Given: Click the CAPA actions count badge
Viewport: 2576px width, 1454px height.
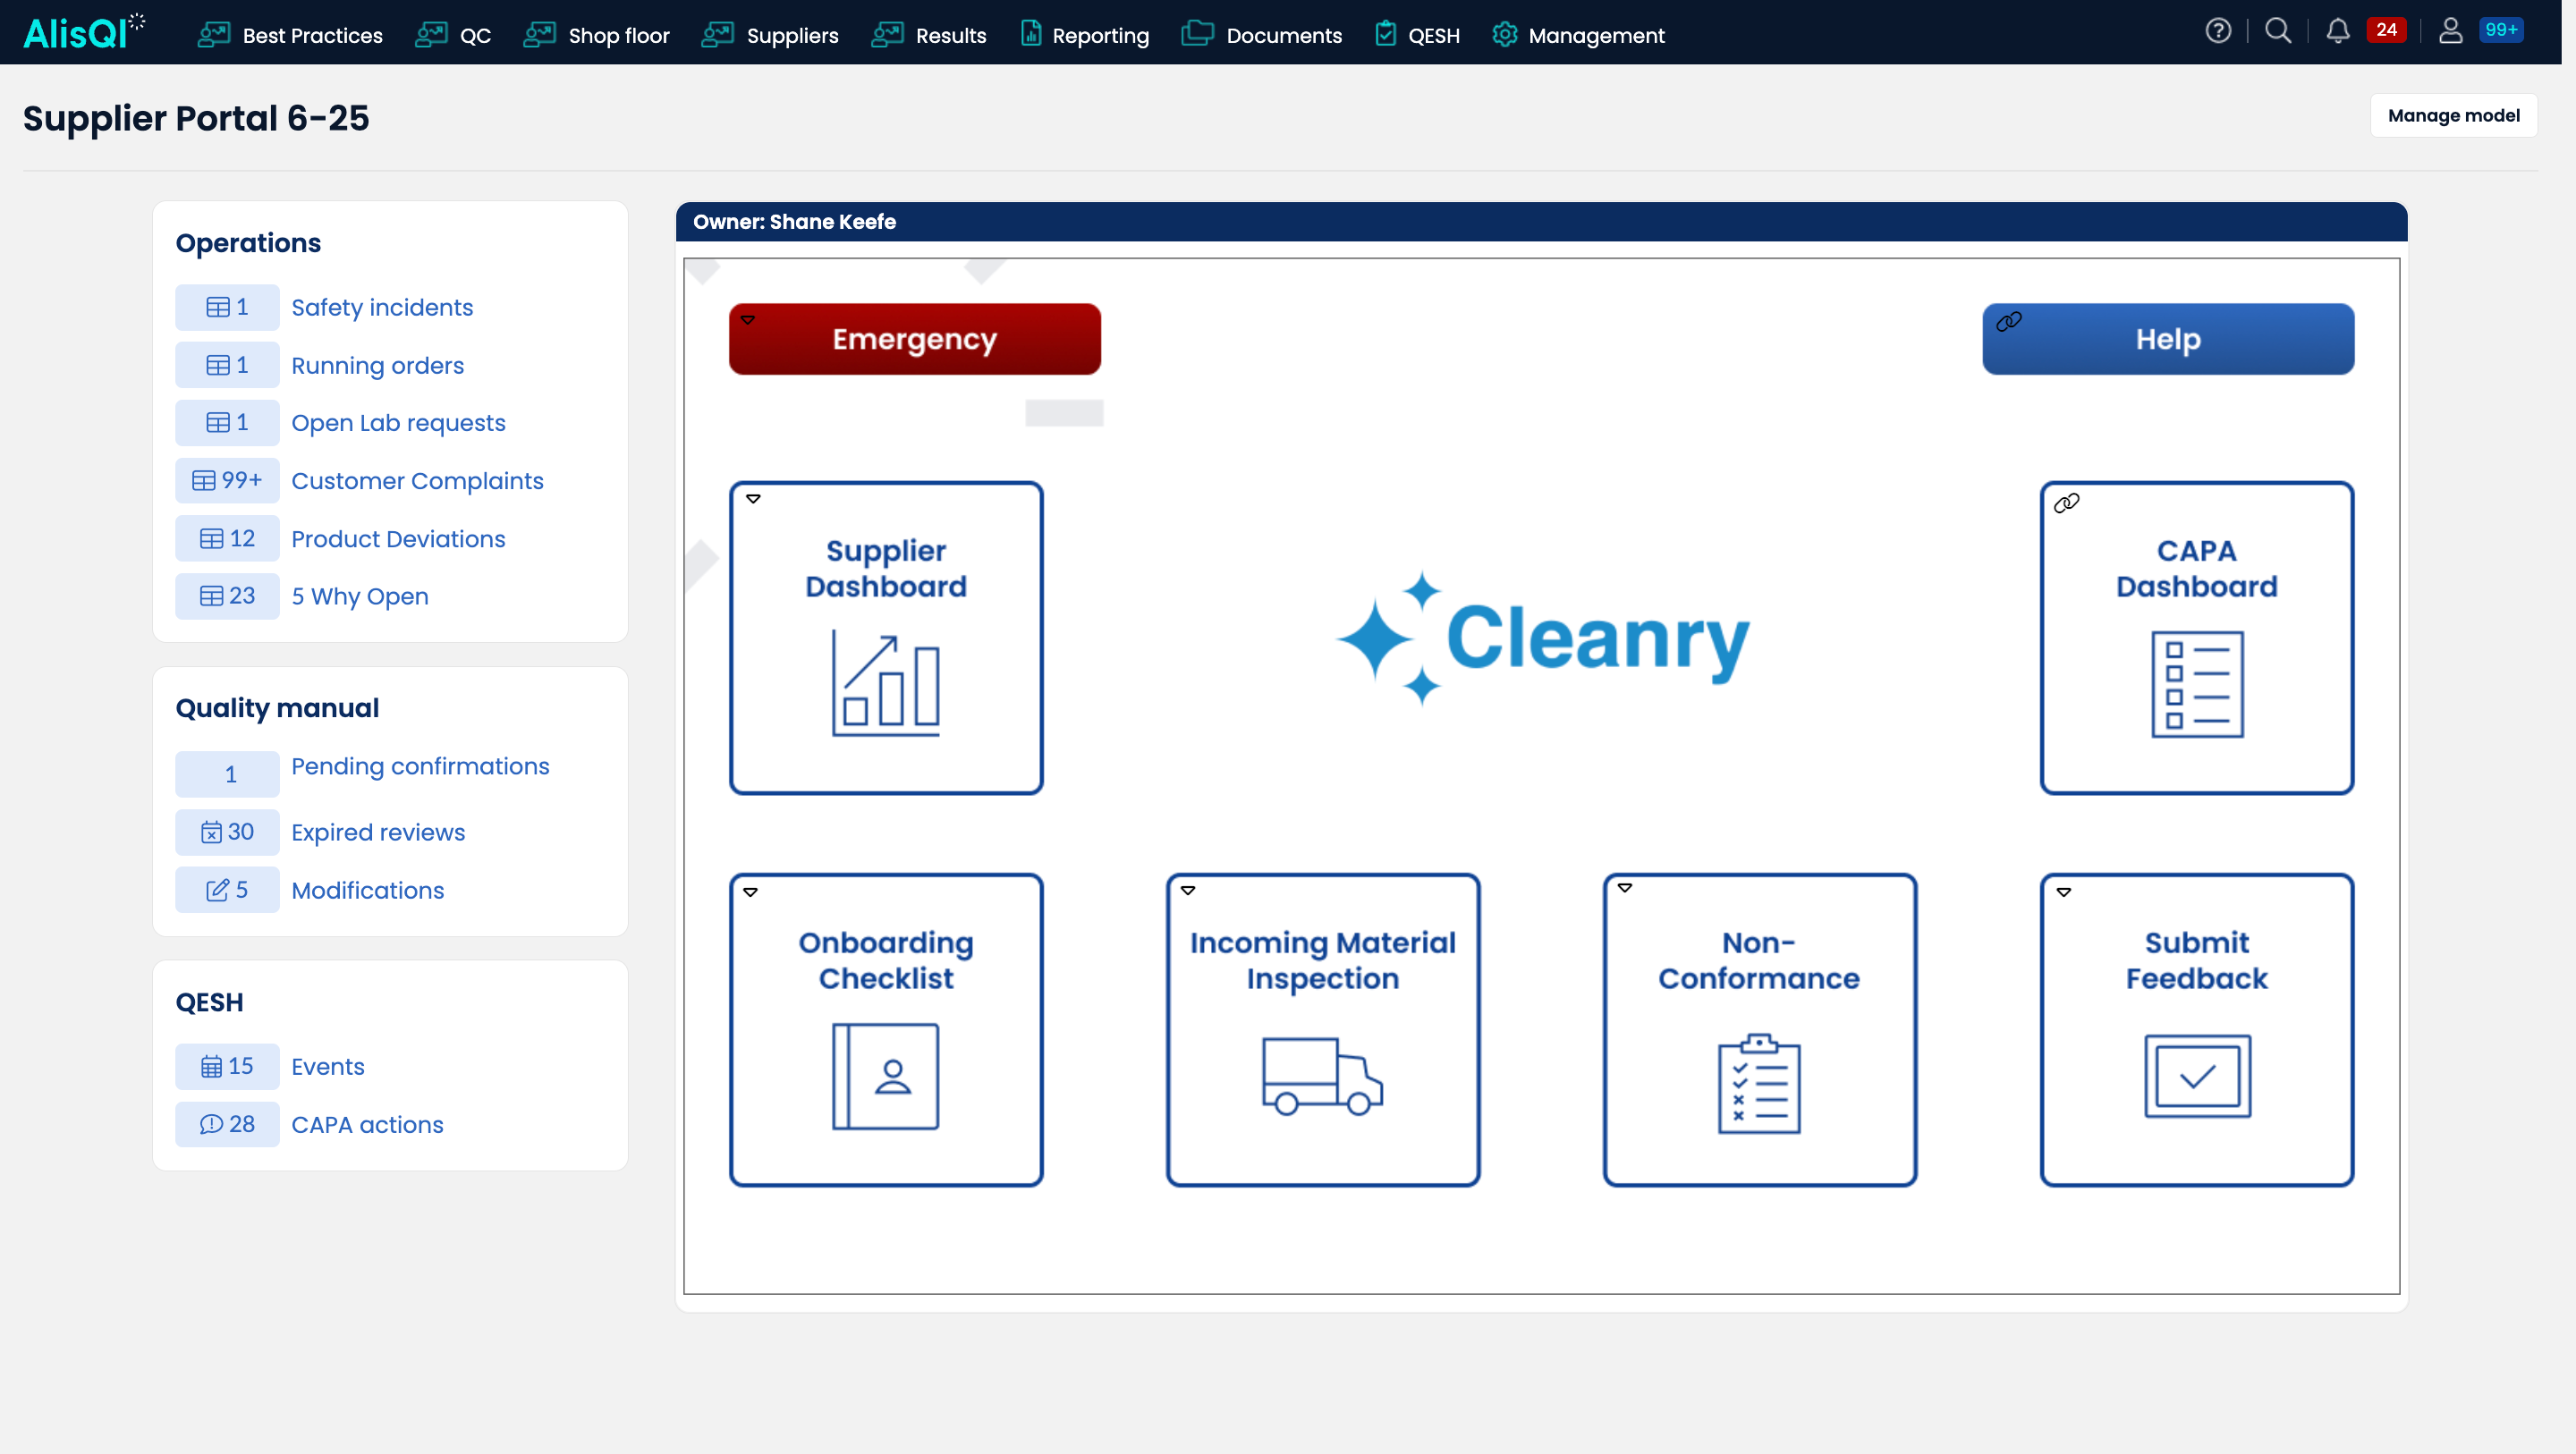Looking at the screenshot, I should (x=227, y=1124).
